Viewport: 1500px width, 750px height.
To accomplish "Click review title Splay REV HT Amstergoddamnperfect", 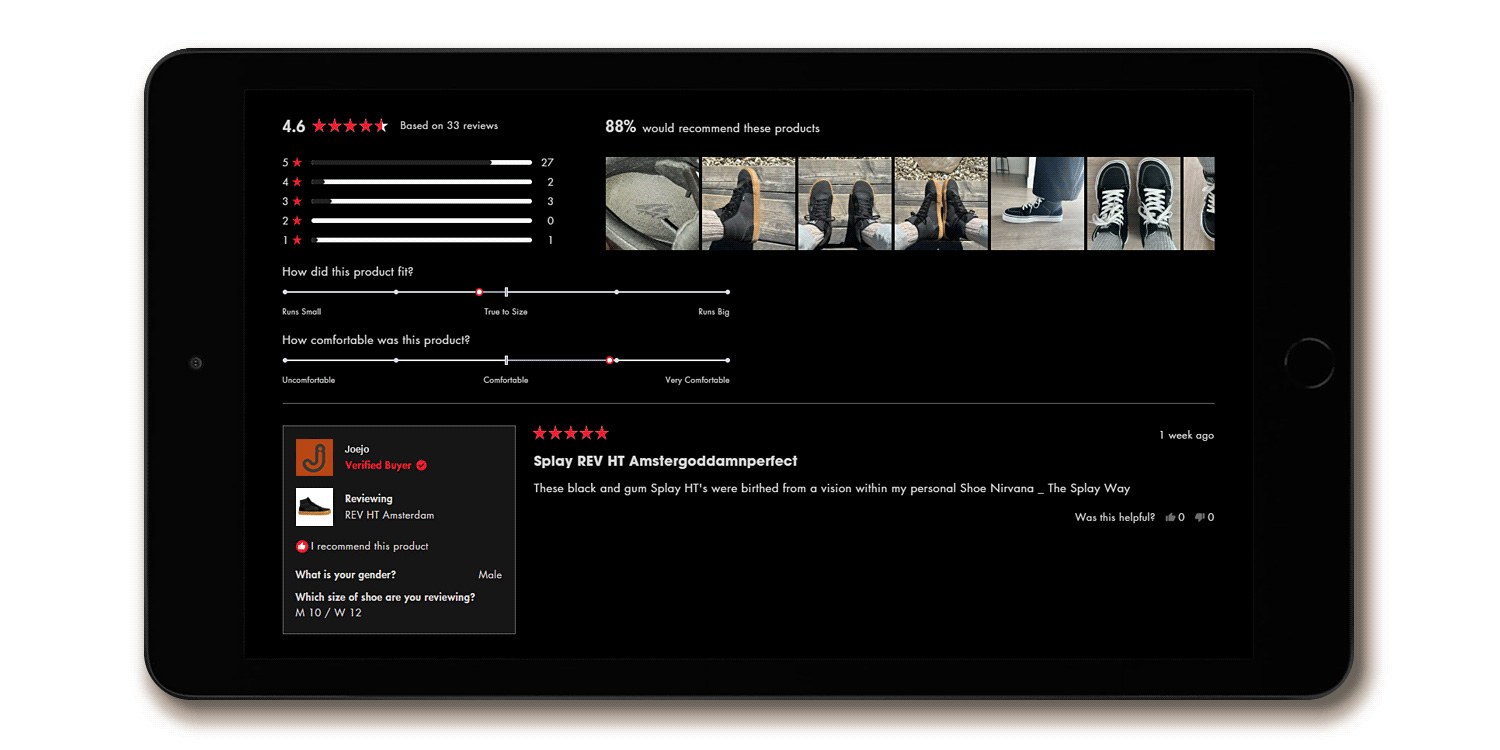I will coord(665,461).
